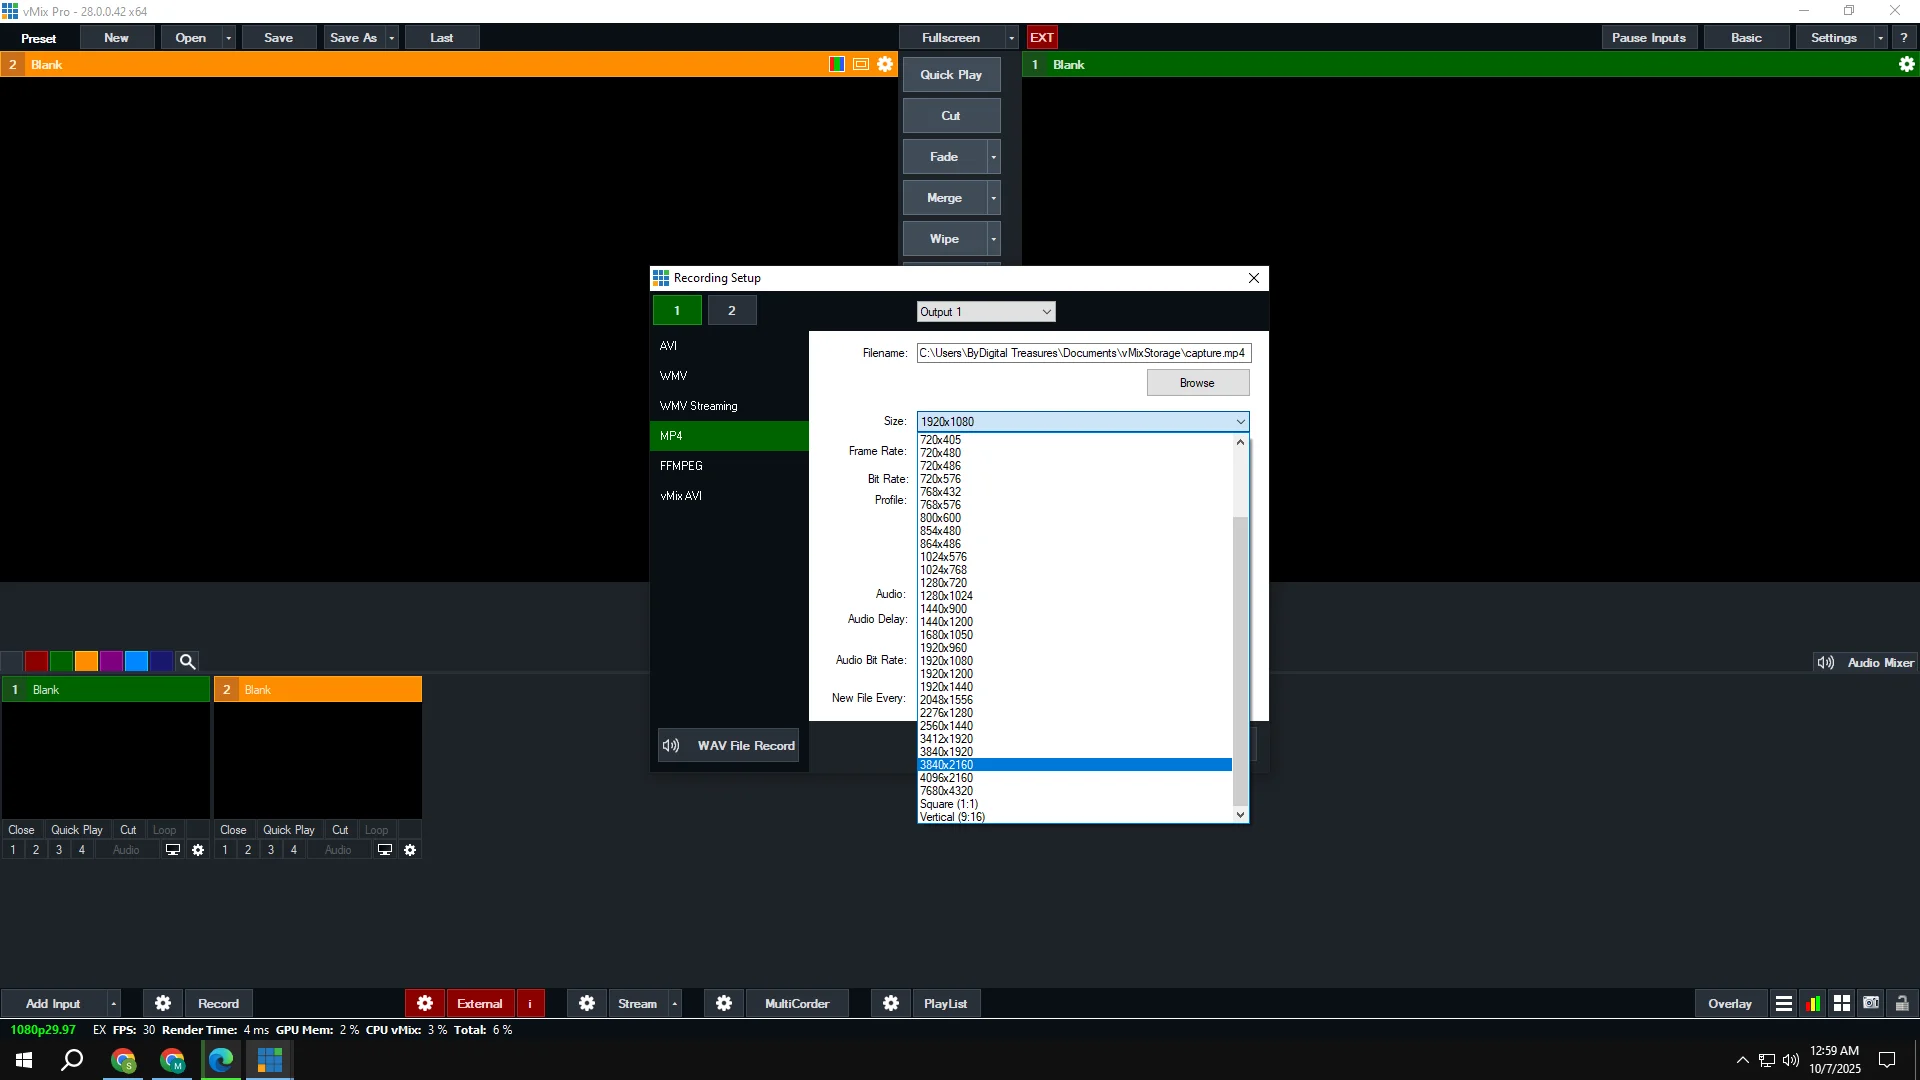This screenshot has width=1920, height=1080.
Task: Click WAV File Record button
Action: click(x=728, y=745)
